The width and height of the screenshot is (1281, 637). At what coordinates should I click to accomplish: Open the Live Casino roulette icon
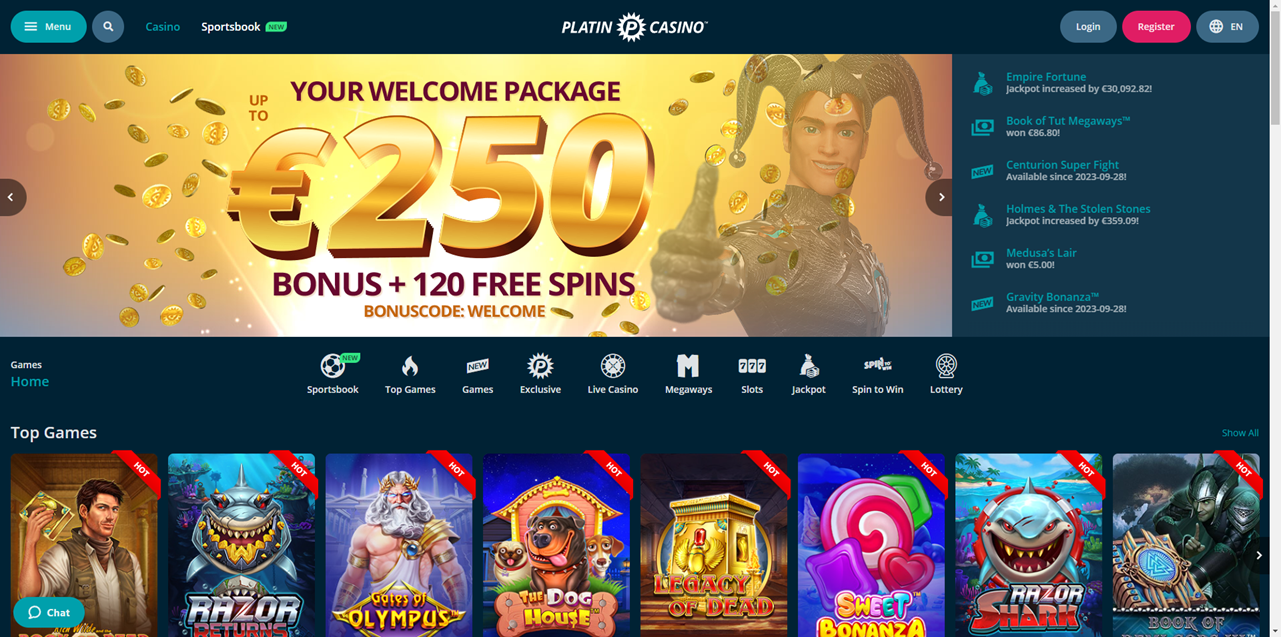pyautogui.click(x=613, y=366)
